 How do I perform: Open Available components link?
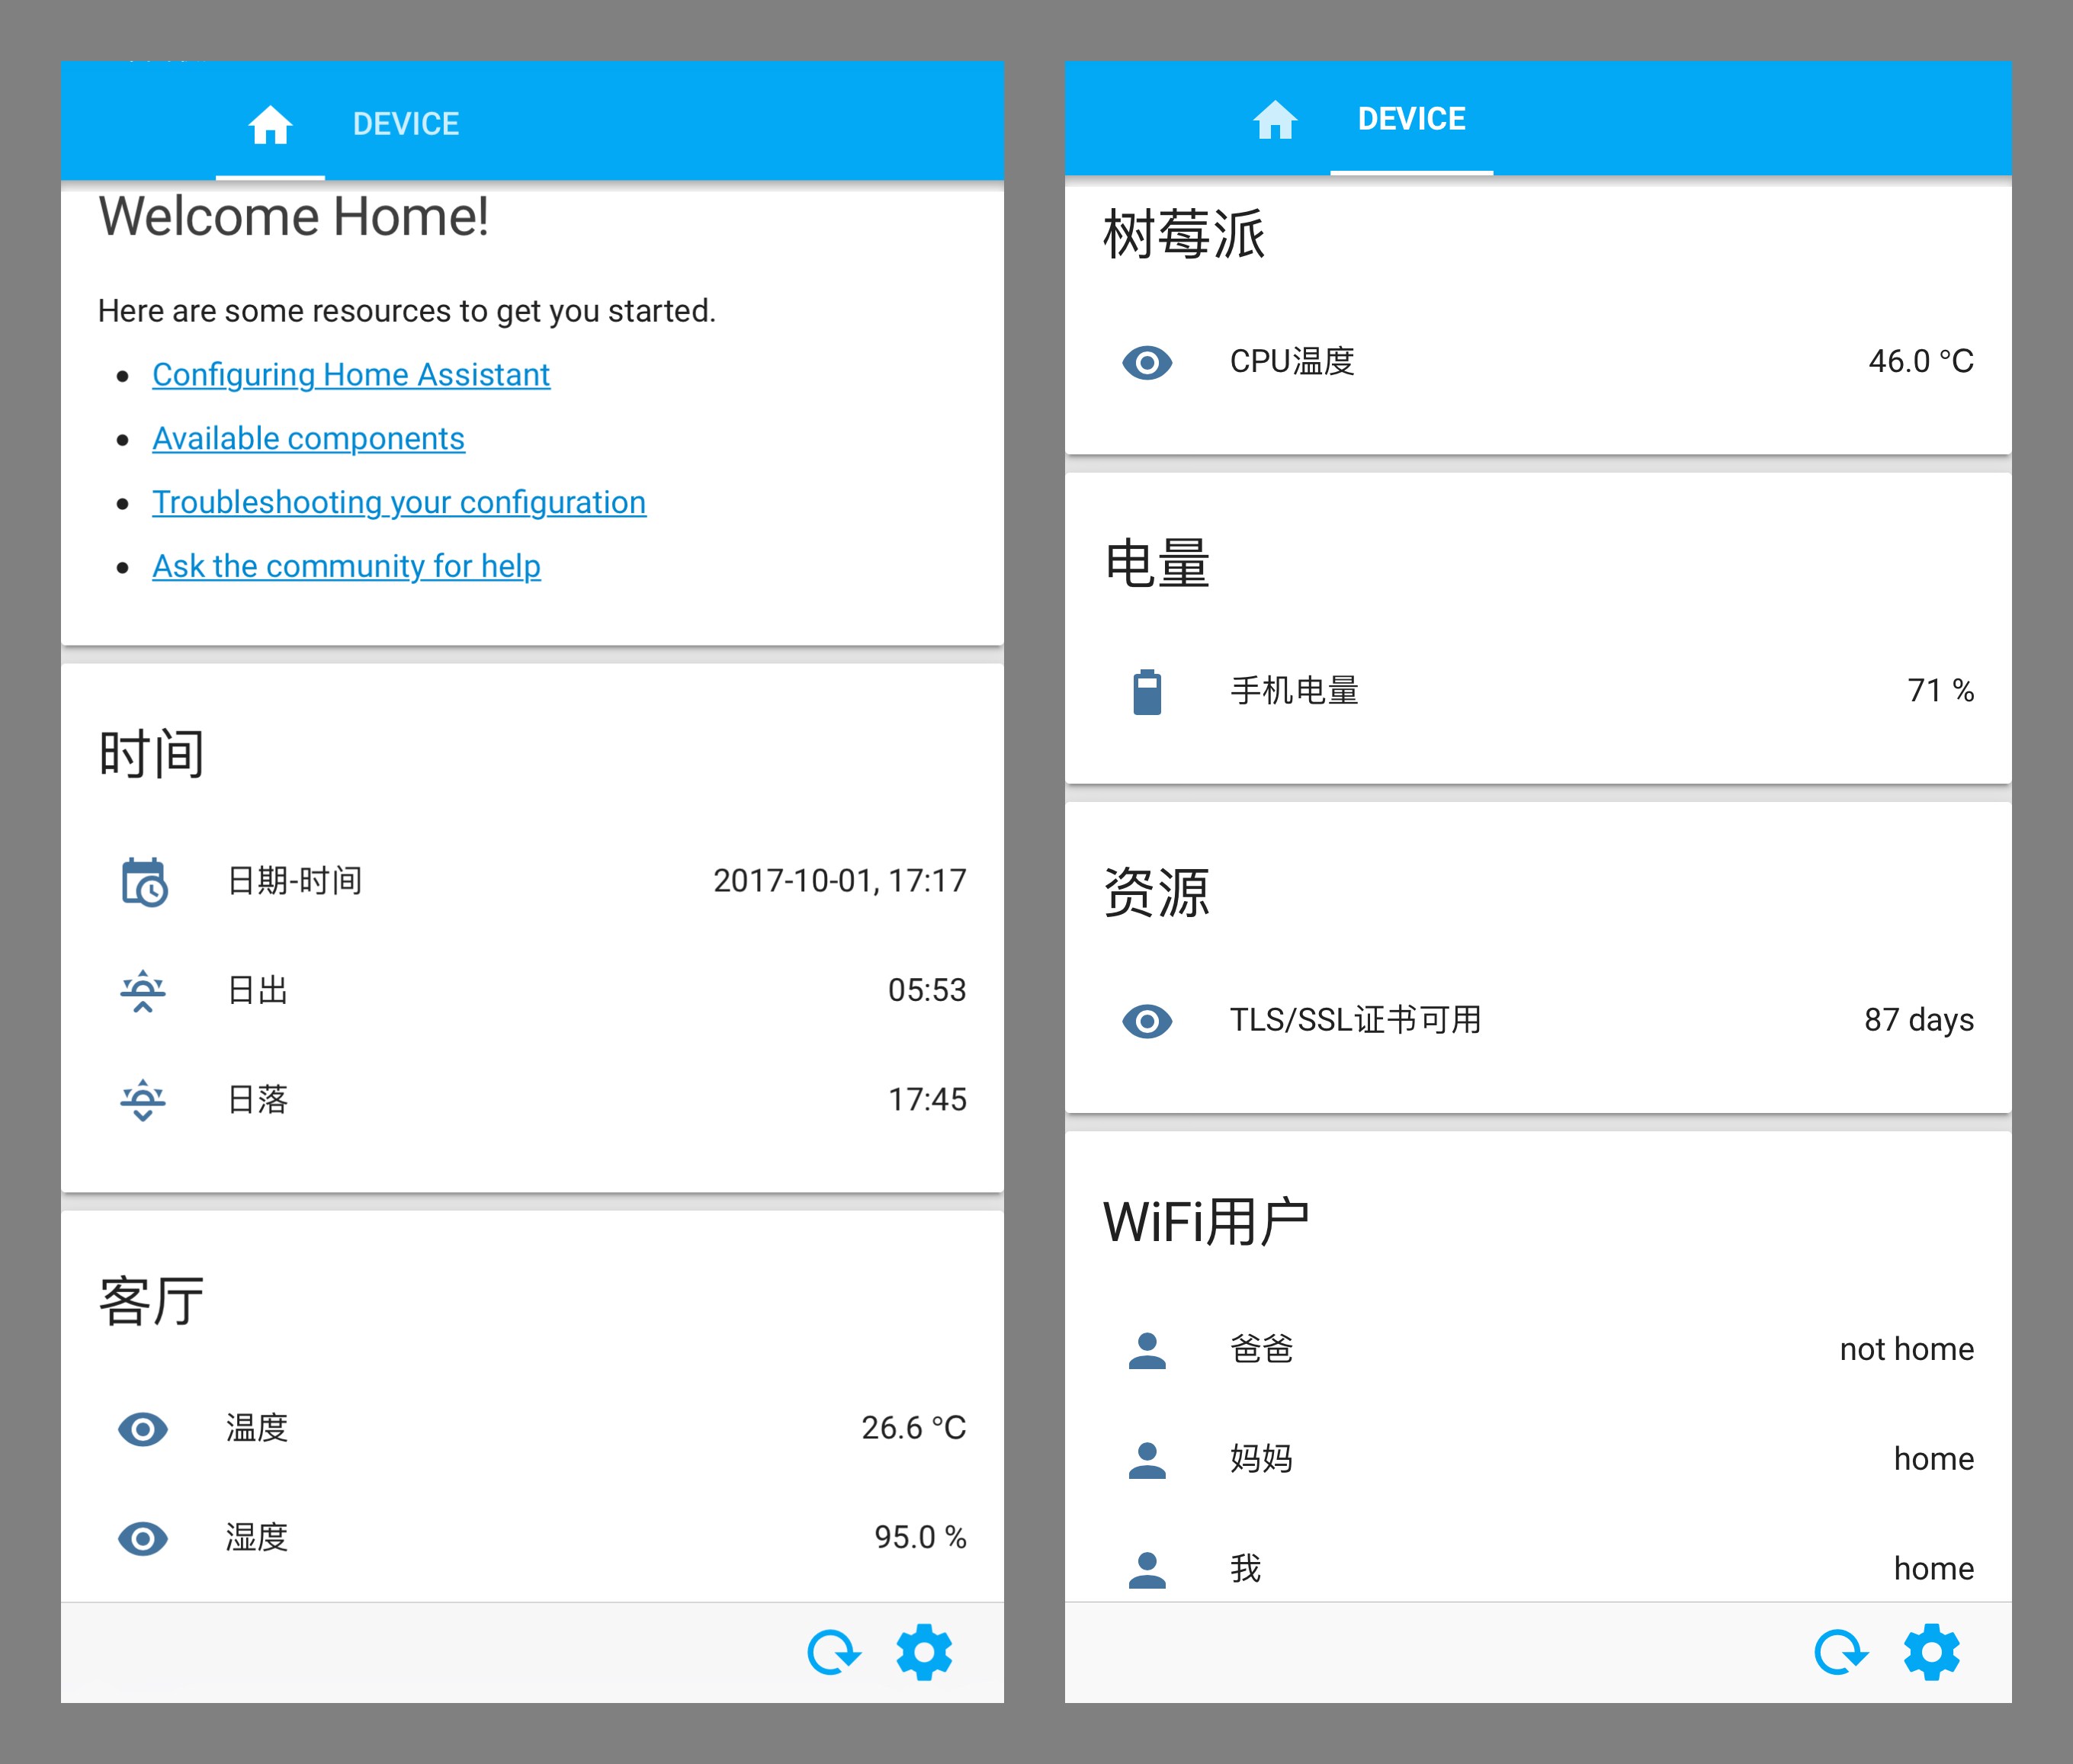[x=308, y=438]
